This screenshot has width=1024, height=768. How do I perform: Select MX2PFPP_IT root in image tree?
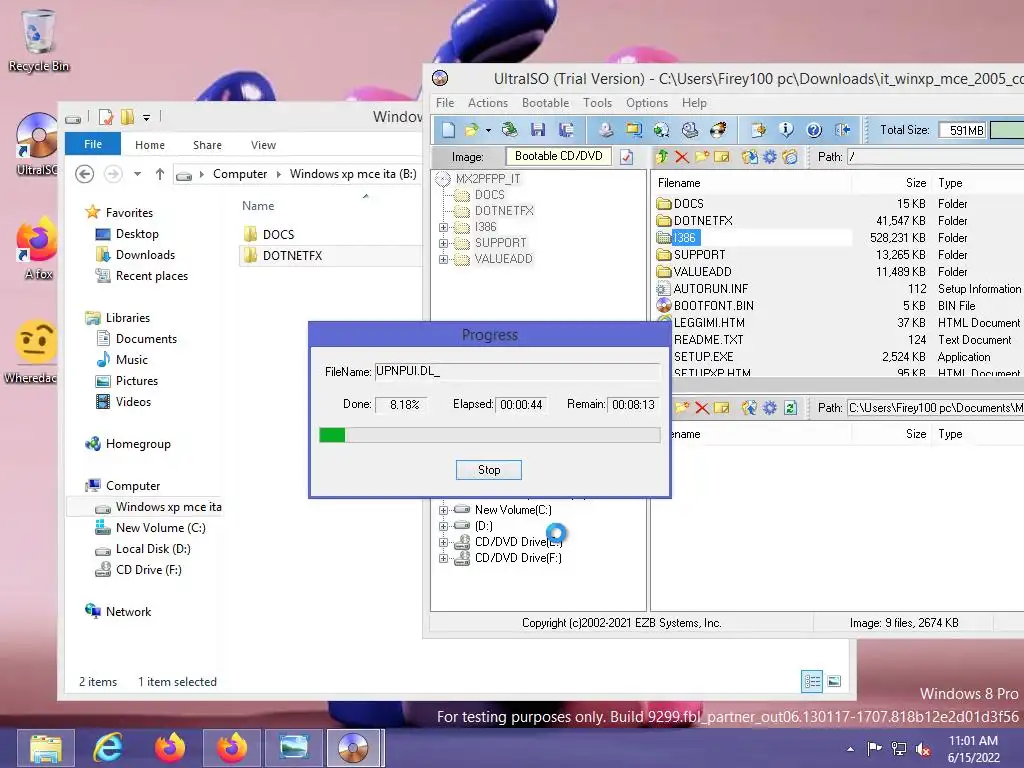coord(487,179)
